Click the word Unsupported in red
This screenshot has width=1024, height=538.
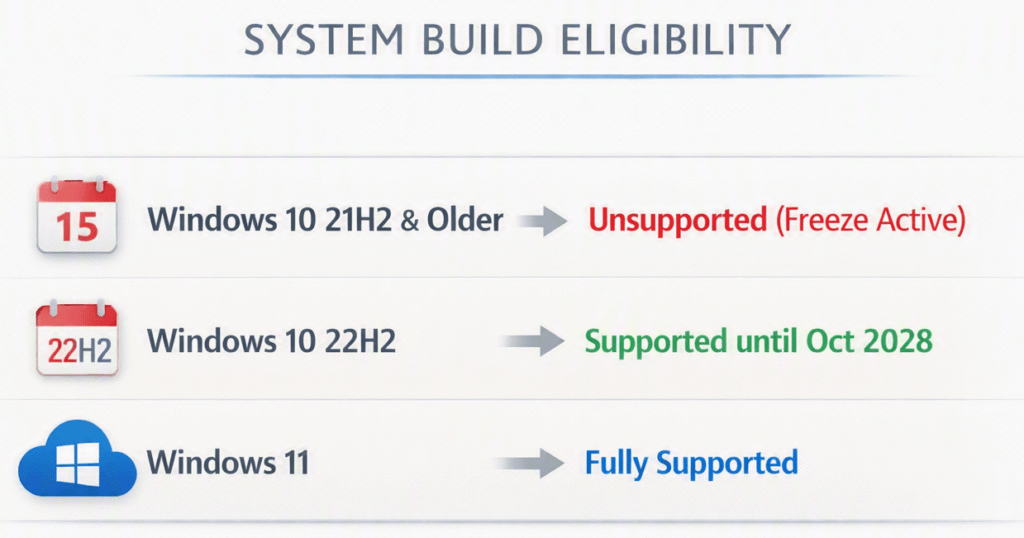pyautogui.click(x=677, y=220)
